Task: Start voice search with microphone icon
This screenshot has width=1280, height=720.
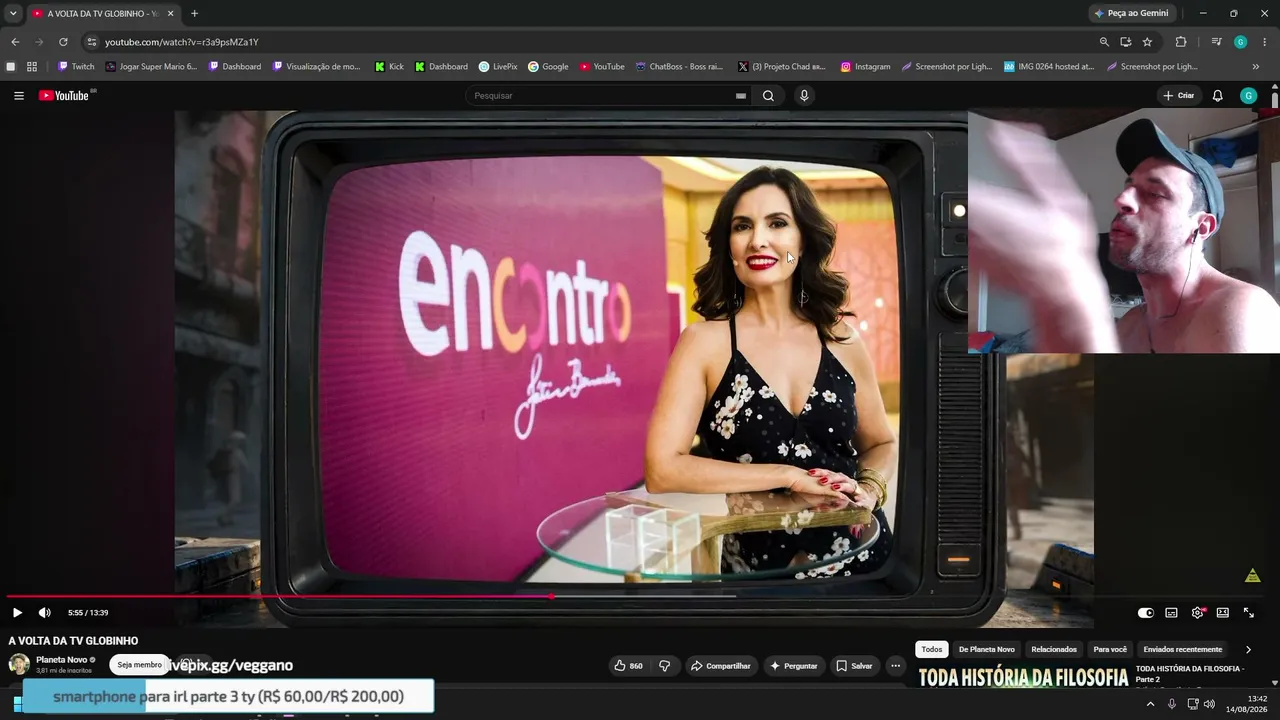Action: 804,96
